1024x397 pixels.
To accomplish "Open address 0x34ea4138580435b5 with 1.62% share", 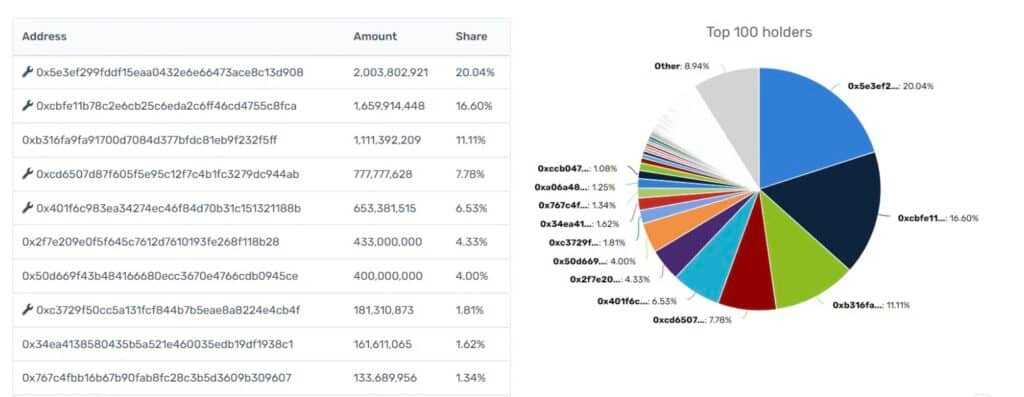I will 157,343.
